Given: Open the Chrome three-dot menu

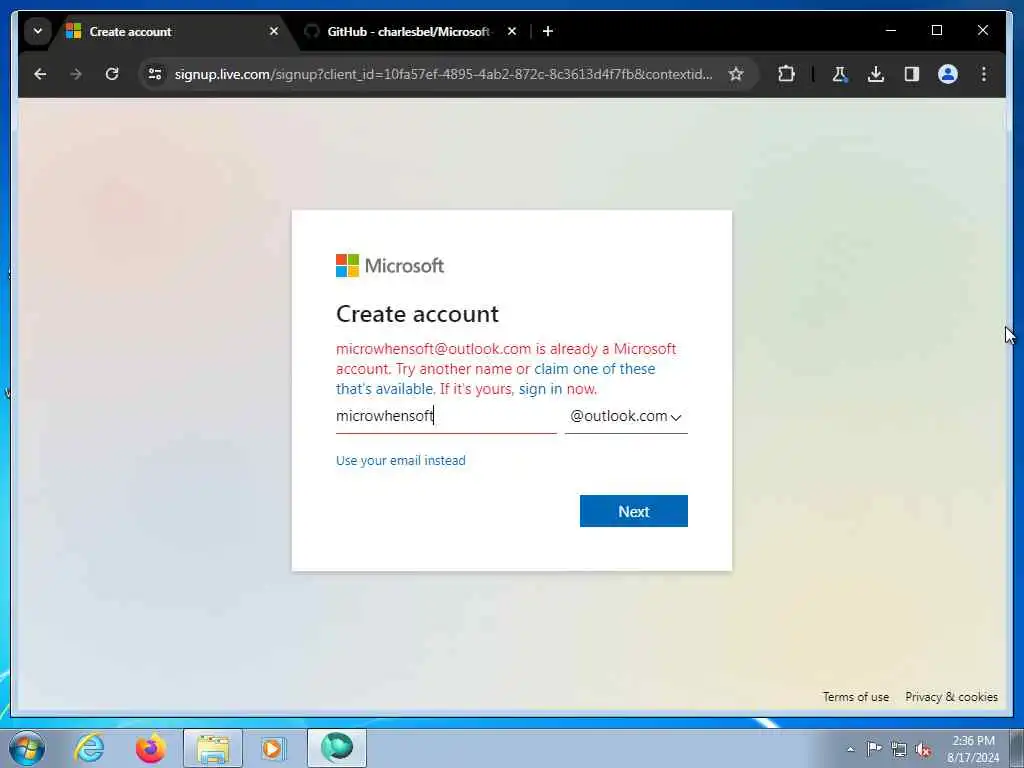Looking at the screenshot, I should (984, 74).
